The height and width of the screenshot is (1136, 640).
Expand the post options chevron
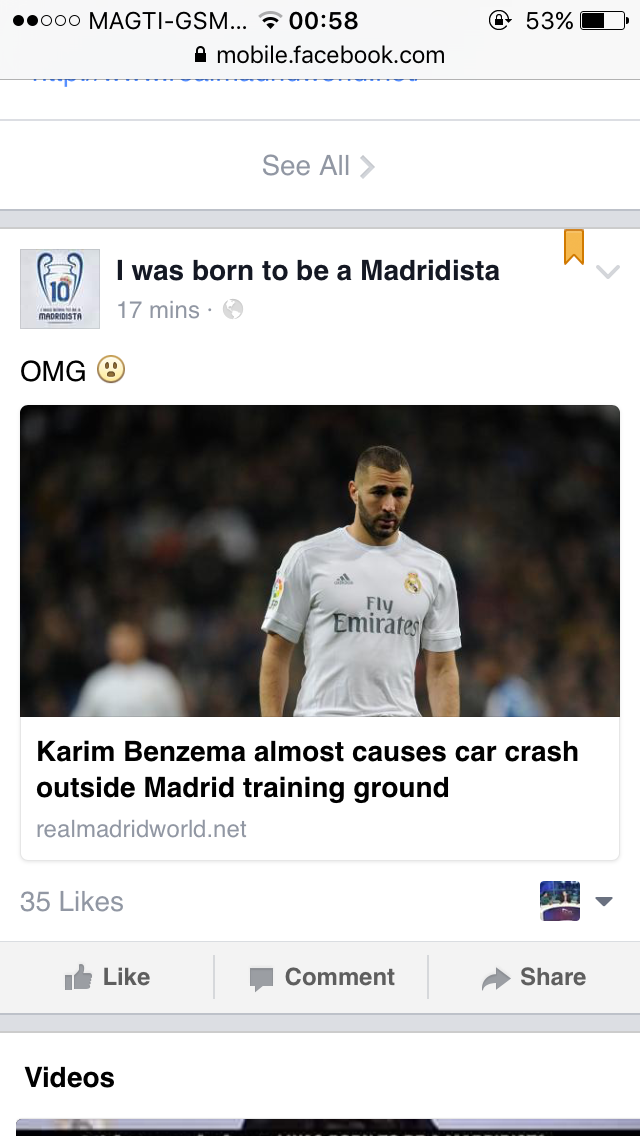coord(607,272)
